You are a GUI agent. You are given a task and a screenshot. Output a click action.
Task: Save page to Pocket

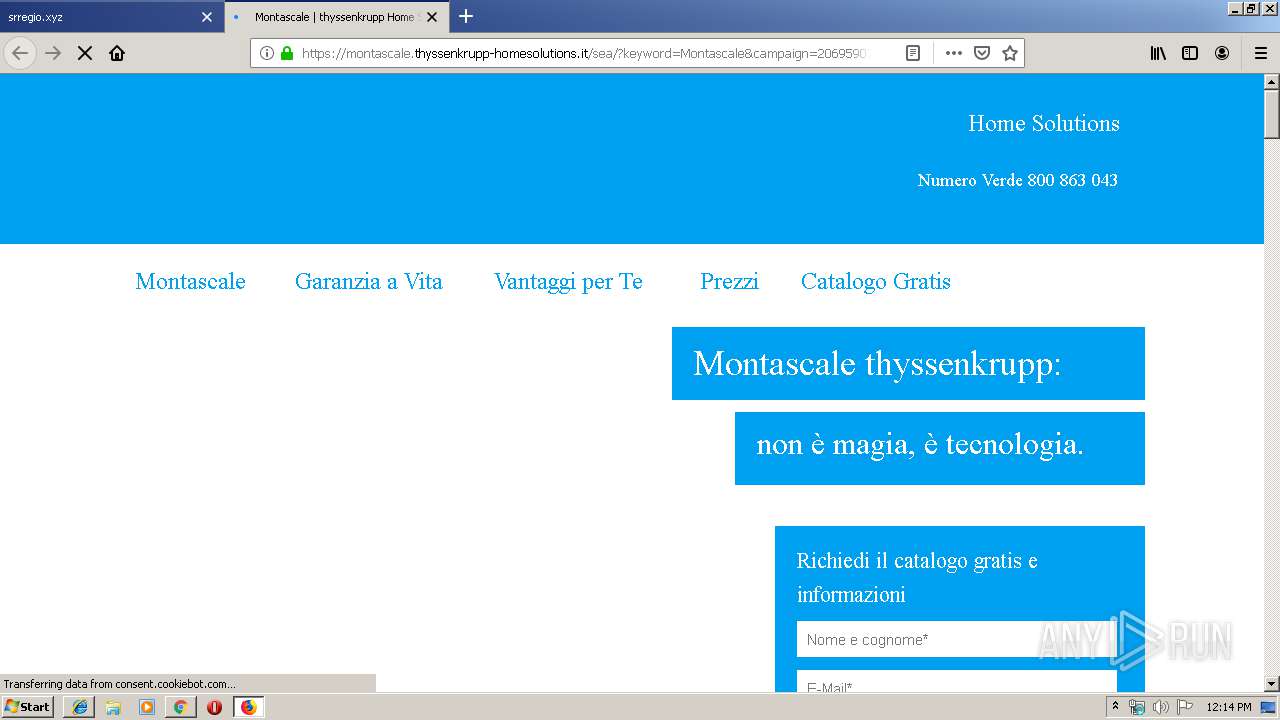[x=982, y=53]
